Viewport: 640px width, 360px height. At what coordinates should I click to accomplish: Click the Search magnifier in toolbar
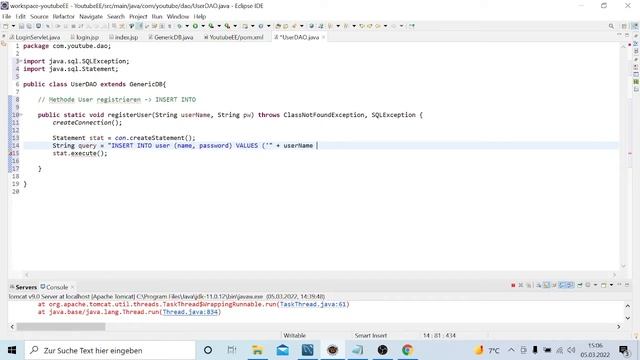point(611,26)
